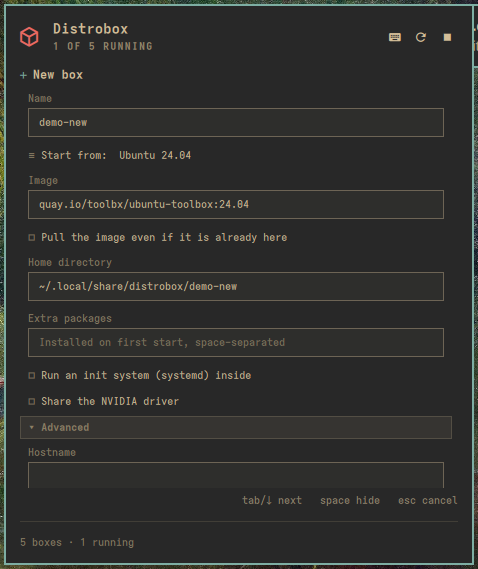This screenshot has height=569, width=478.
Task: Click the Home directory input field
Action: click(x=236, y=286)
